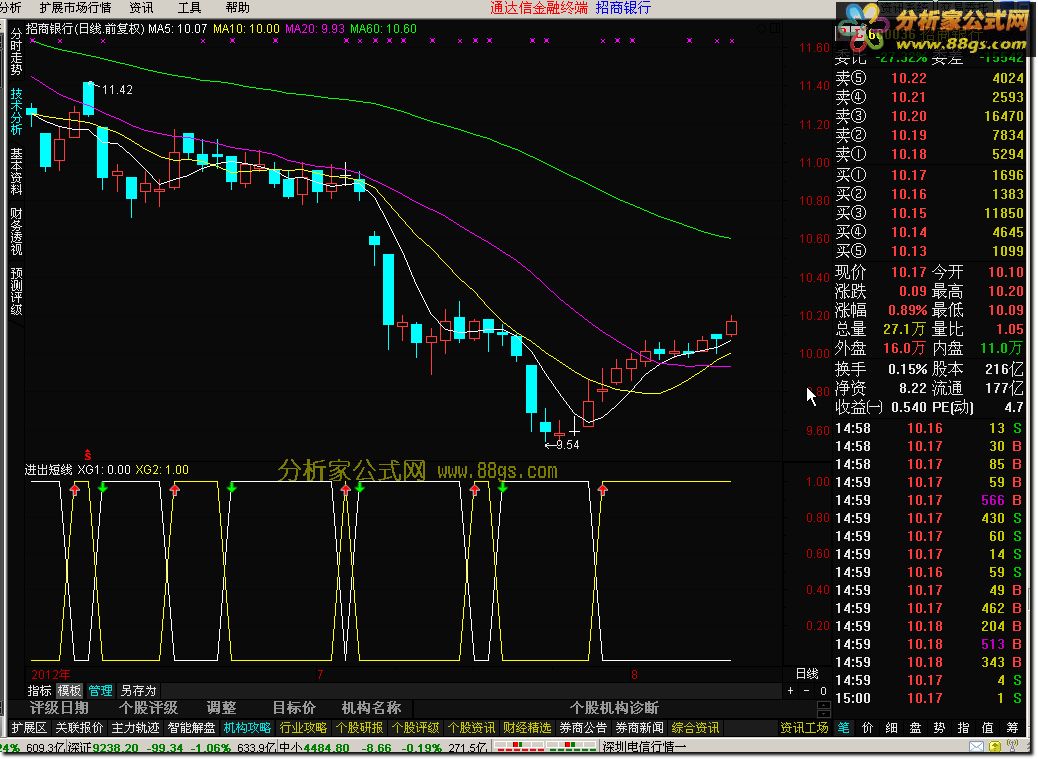Viewport: 1038px width, 759px height.
Task: Sort by the 个股评级 column header
Action: click(148, 708)
